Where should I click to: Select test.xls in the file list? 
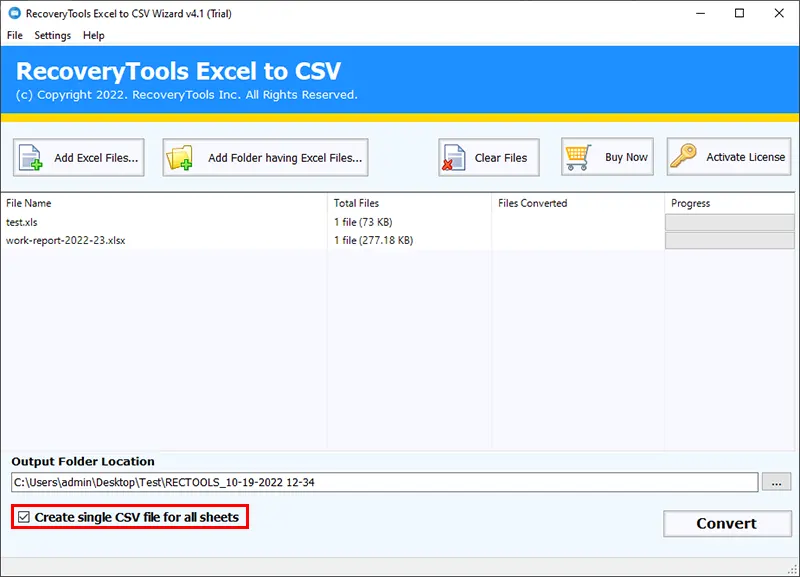22,222
